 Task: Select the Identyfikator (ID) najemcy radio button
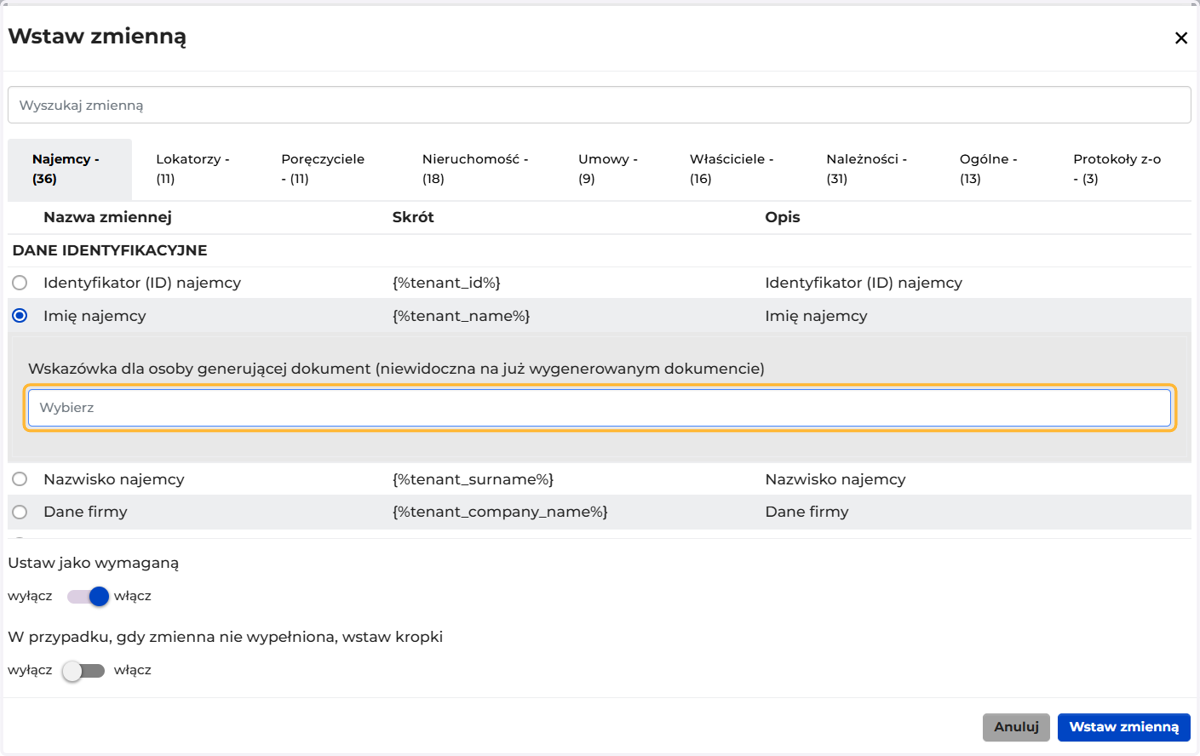(20, 283)
